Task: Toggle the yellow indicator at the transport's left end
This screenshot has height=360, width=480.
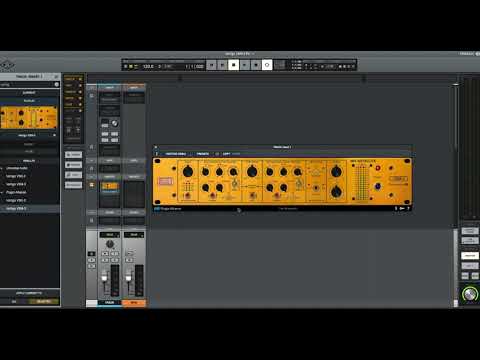Action: (x=131, y=66)
